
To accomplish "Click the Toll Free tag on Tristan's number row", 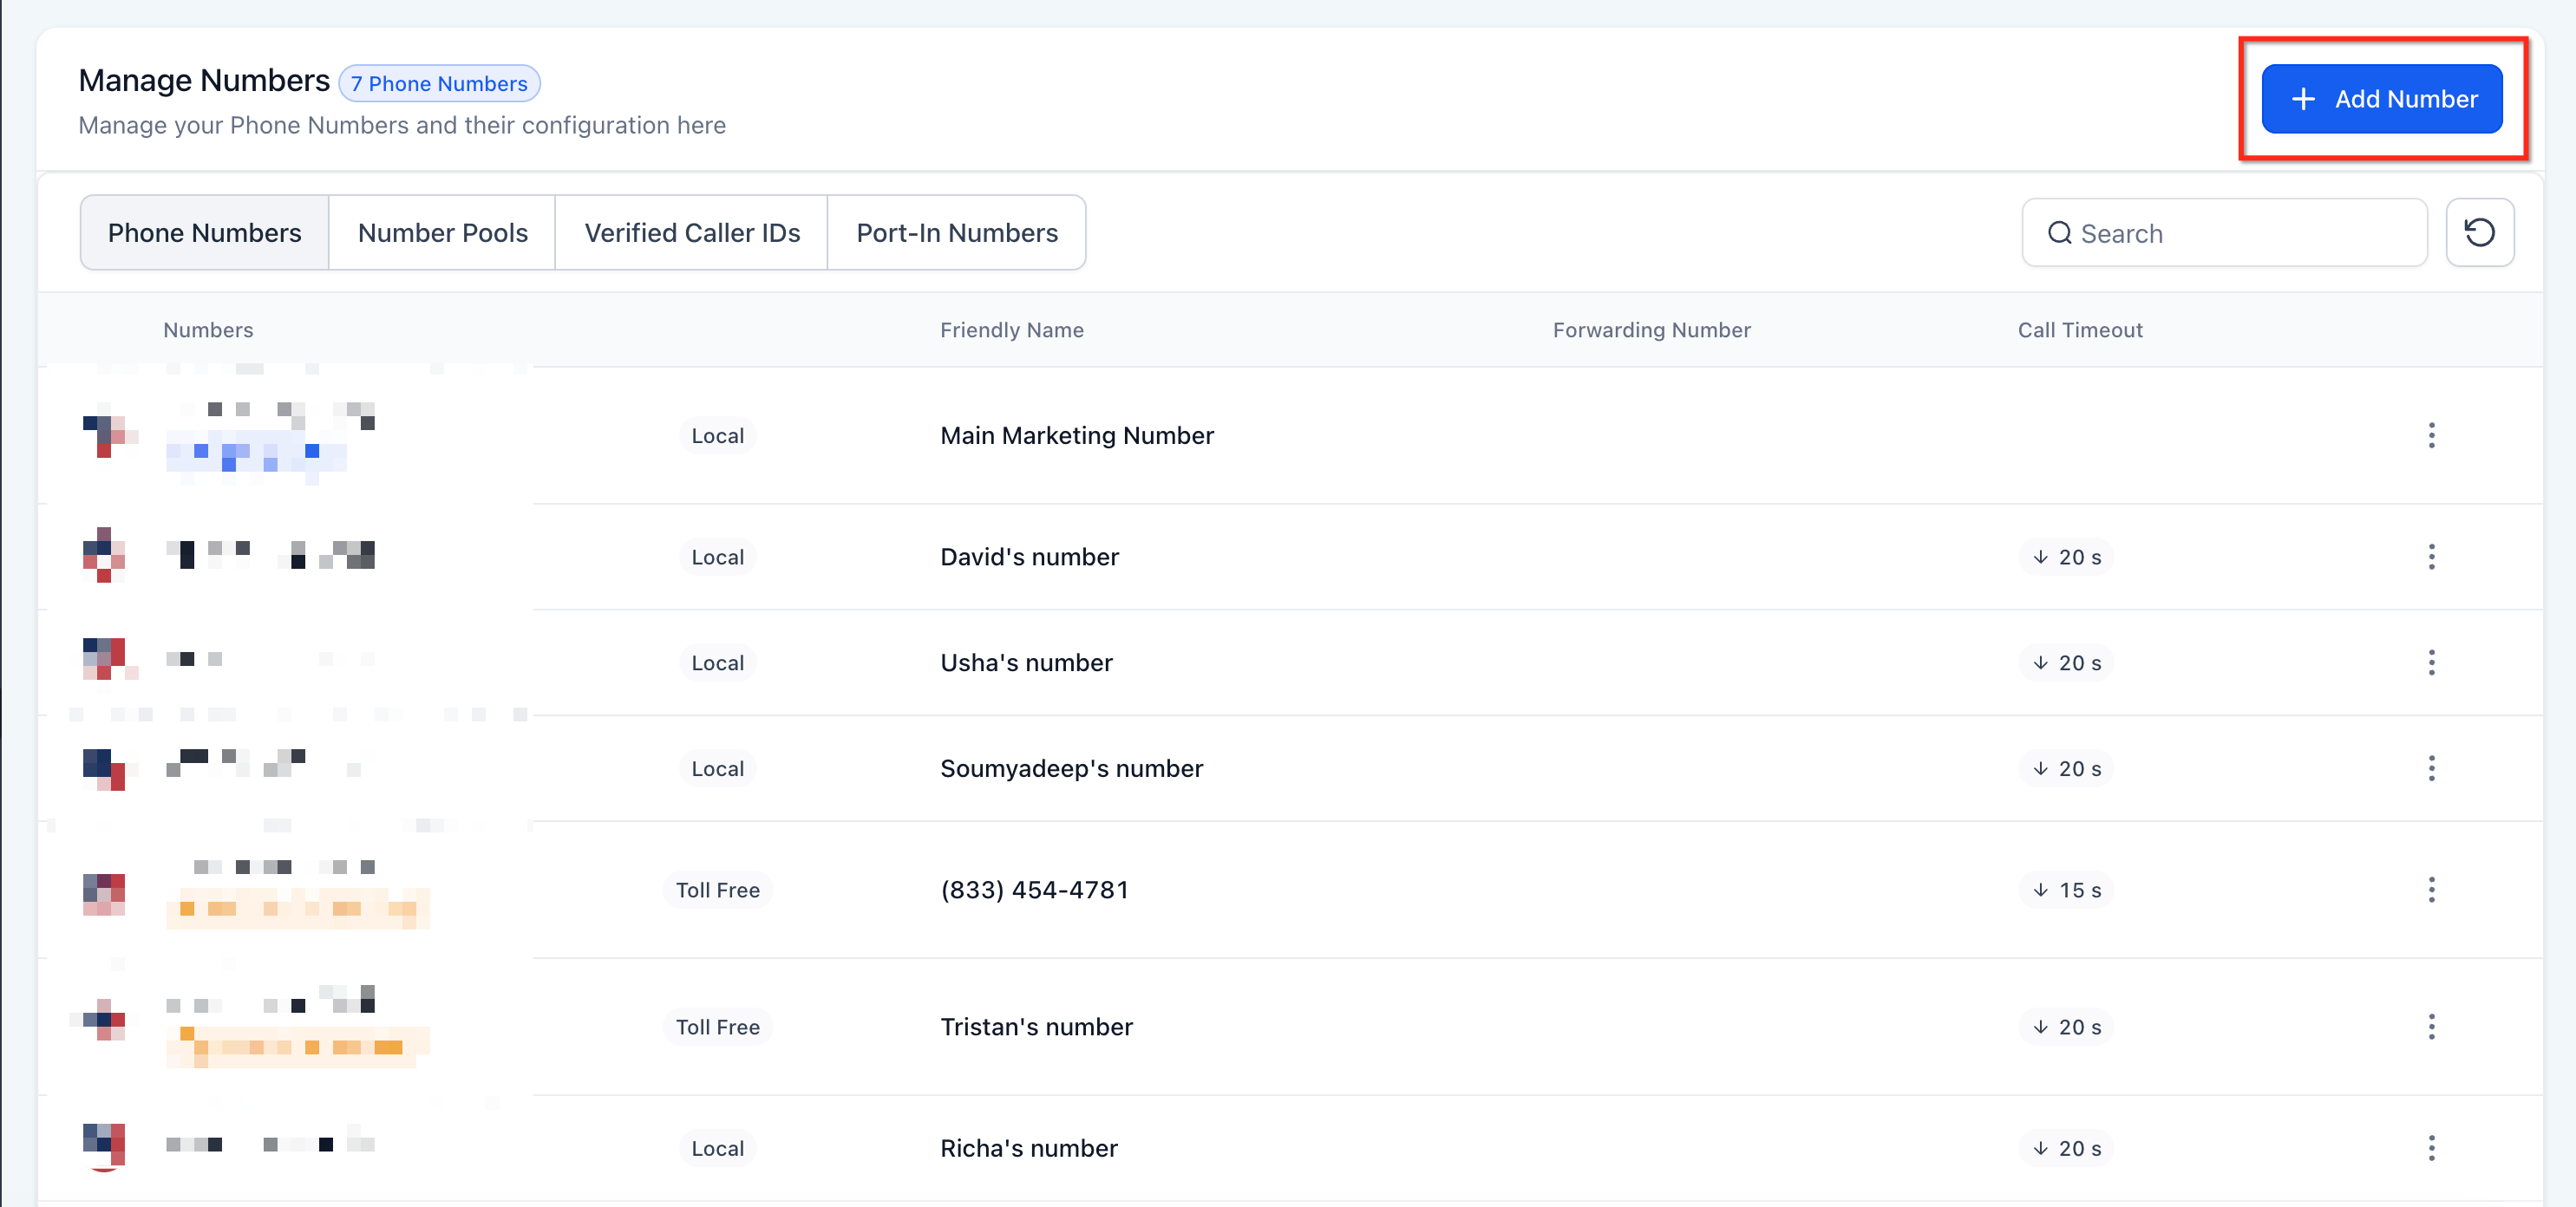I will coord(717,1027).
